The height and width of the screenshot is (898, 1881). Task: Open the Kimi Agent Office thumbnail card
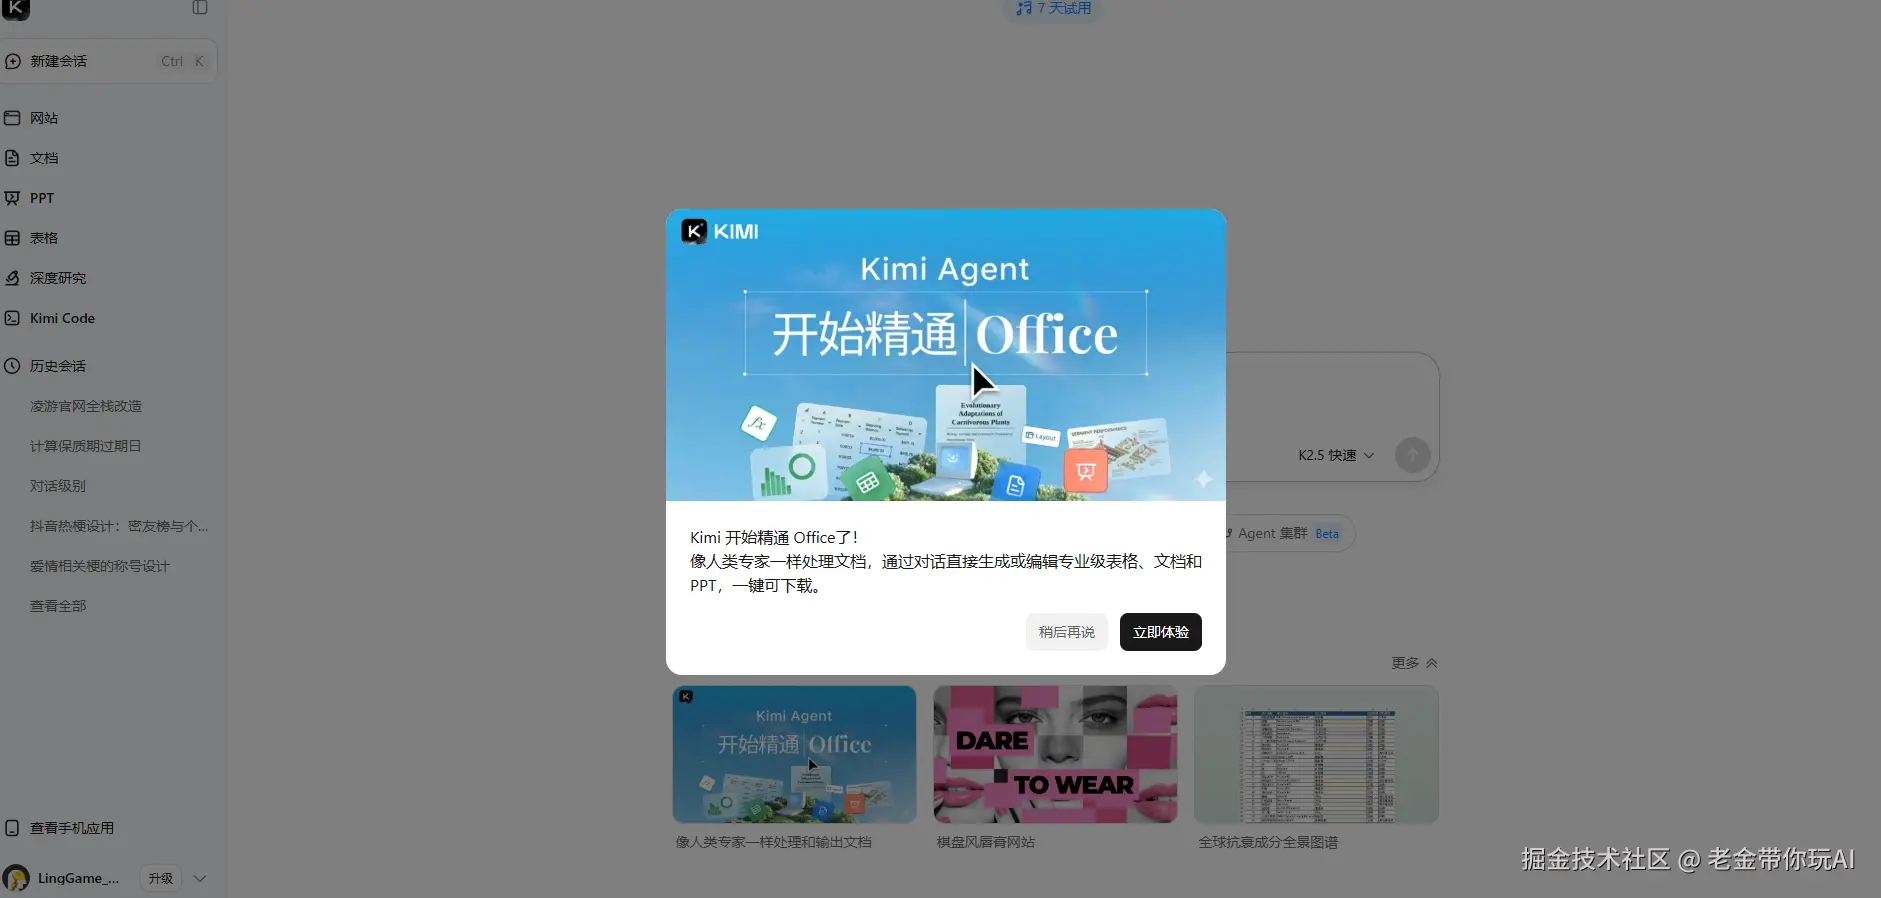(x=794, y=755)
